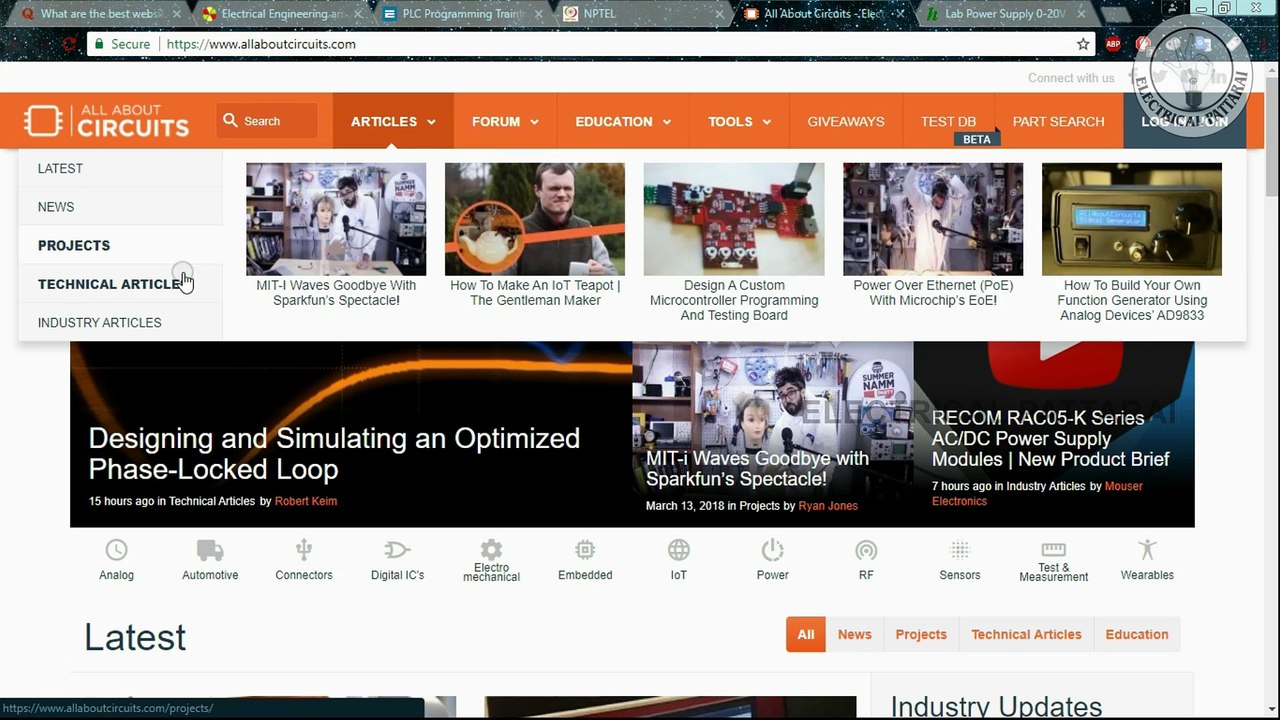Close the NPTEL browser tab
Image resolution: width=1280 pixels, height=720 pixels.
[x=718, y=14]
